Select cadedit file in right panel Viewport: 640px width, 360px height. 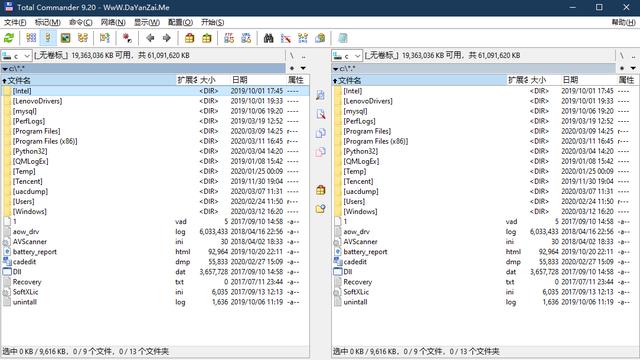point(485,262)
